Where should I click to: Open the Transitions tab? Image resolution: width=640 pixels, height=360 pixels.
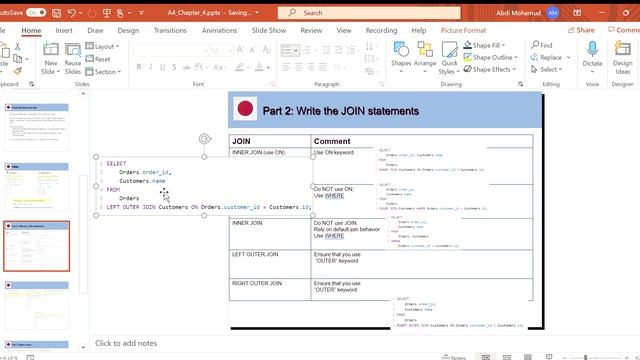click(170, 31)
